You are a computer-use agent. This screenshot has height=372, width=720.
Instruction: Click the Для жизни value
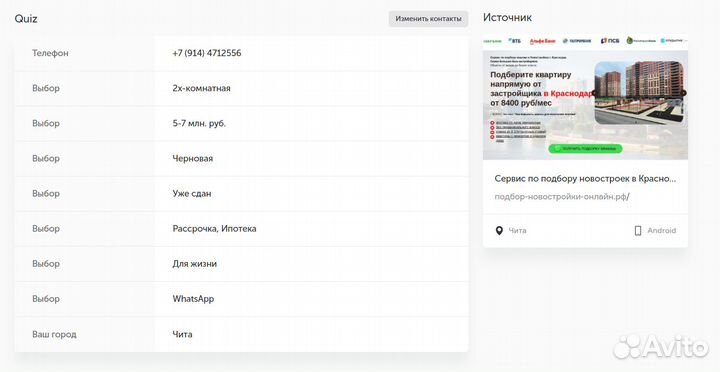[x=194, y=264]
